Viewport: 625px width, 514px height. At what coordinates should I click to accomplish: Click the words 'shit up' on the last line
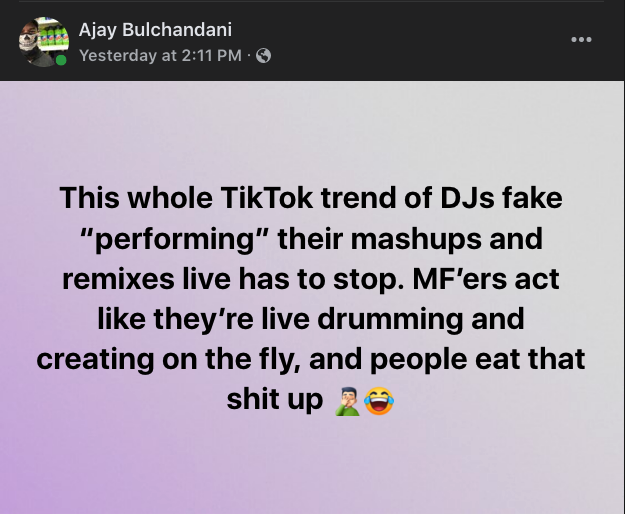point(275,399)
